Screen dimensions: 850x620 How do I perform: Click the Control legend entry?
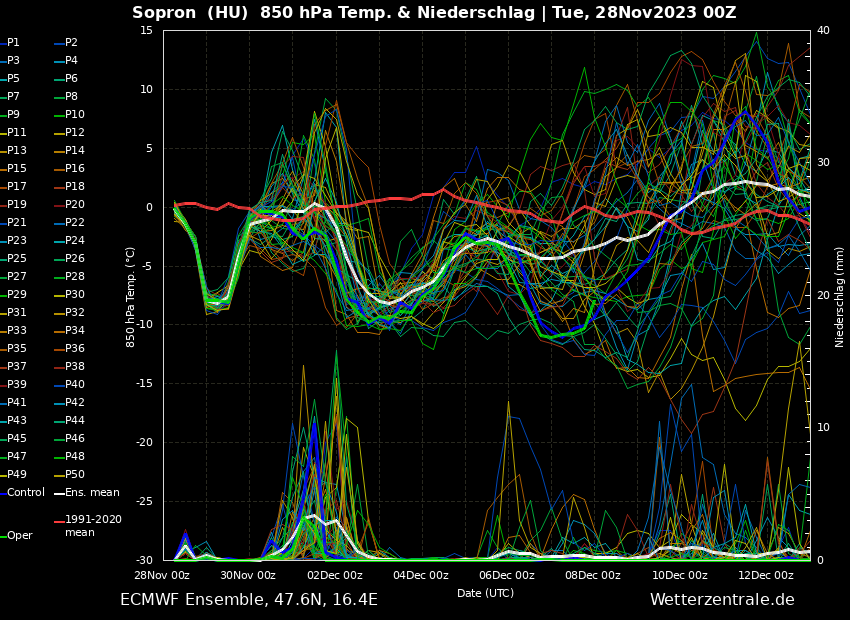[25, 493]
